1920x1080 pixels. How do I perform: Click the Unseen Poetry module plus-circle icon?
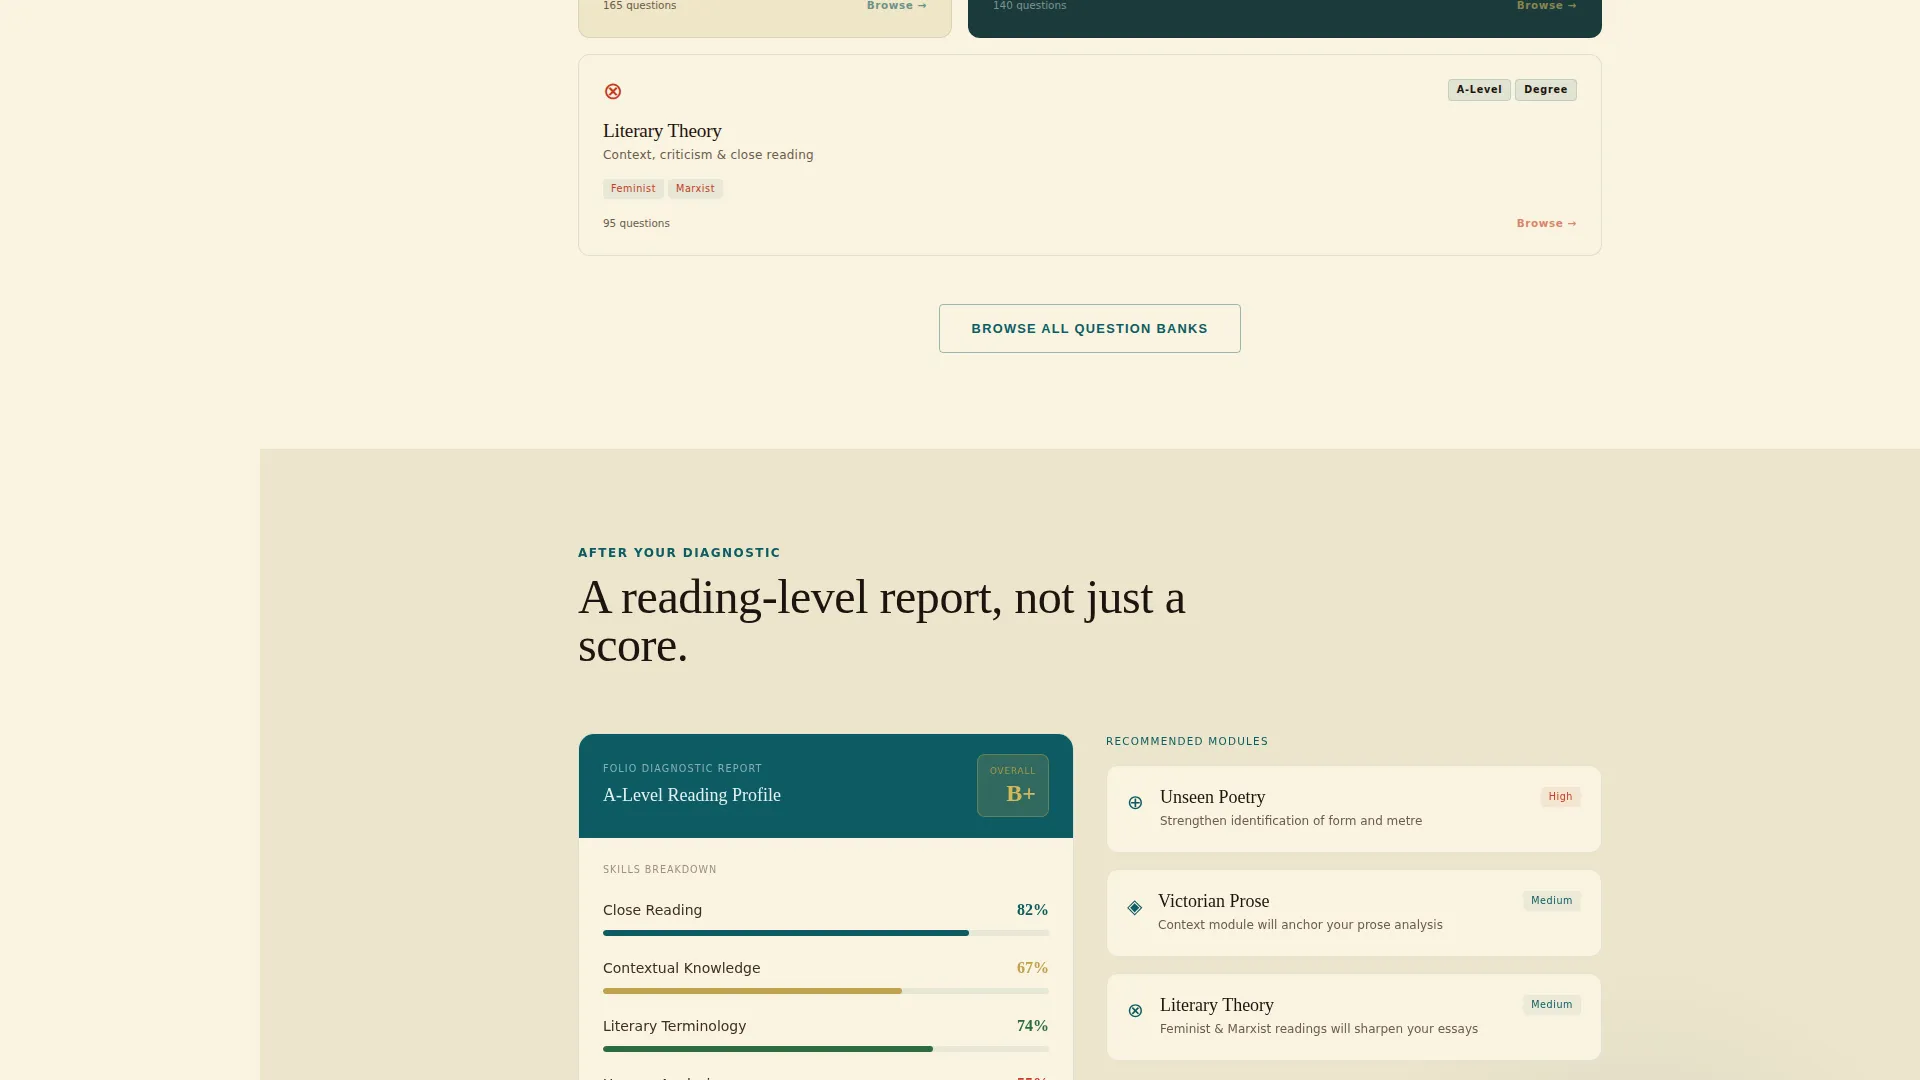(x=1135, y=803)
